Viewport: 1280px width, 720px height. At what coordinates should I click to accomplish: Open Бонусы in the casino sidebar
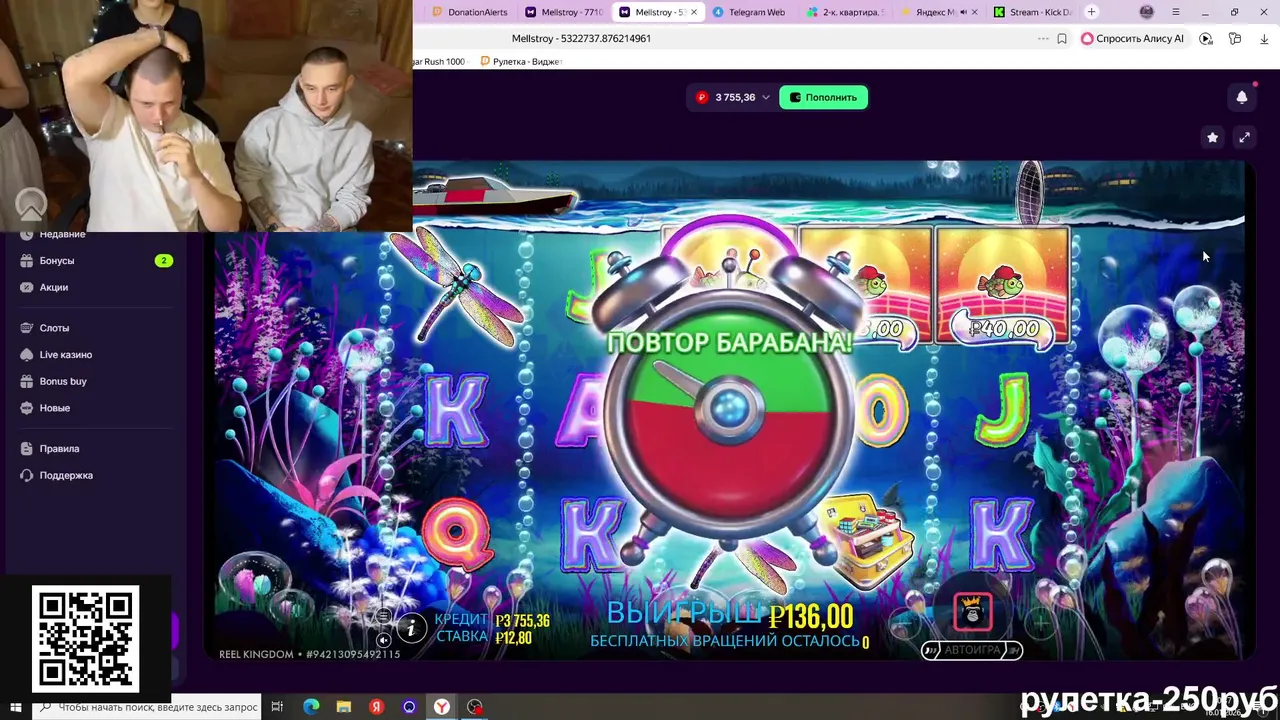point(57,261)
